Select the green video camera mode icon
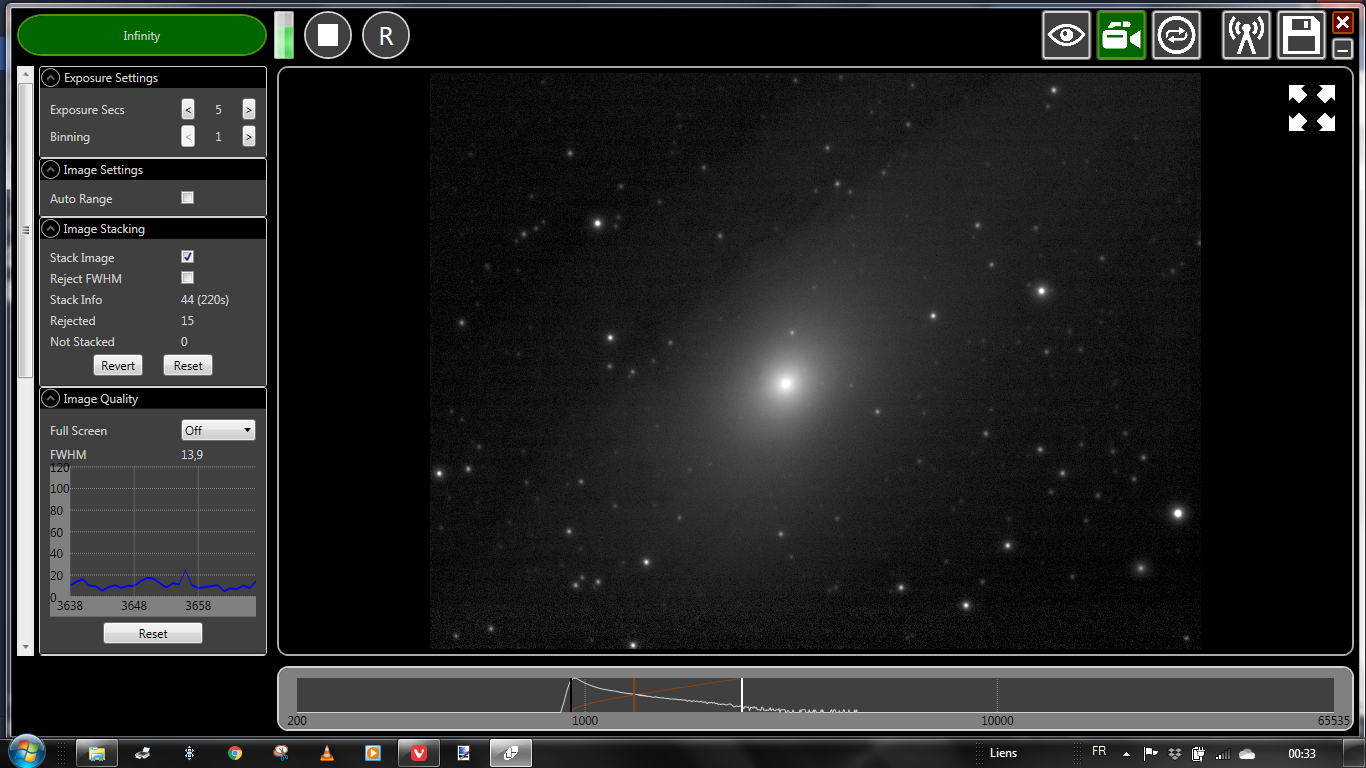Viewport: 1366px width, 768px height. [1121, 36]
